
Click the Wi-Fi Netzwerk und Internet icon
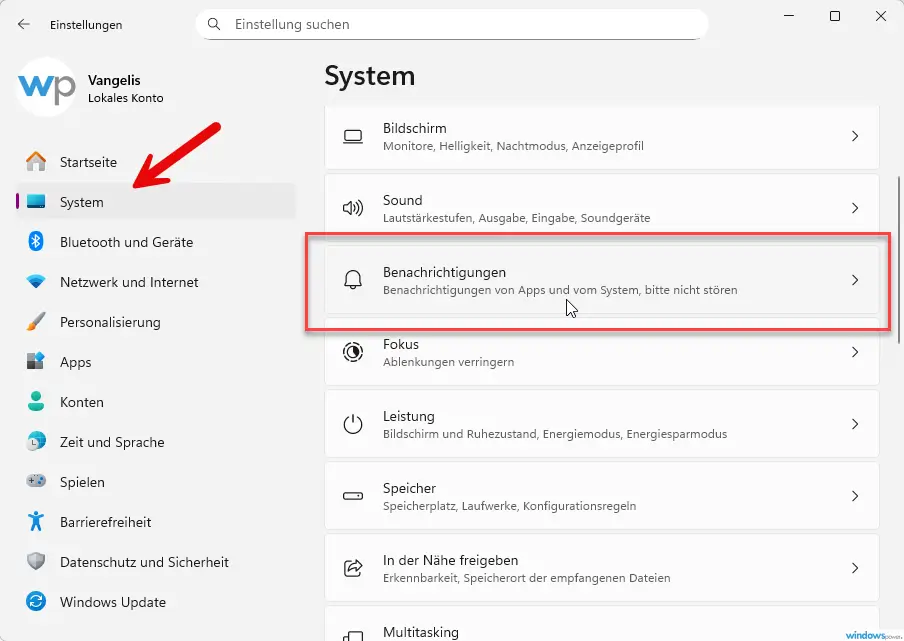36,282
